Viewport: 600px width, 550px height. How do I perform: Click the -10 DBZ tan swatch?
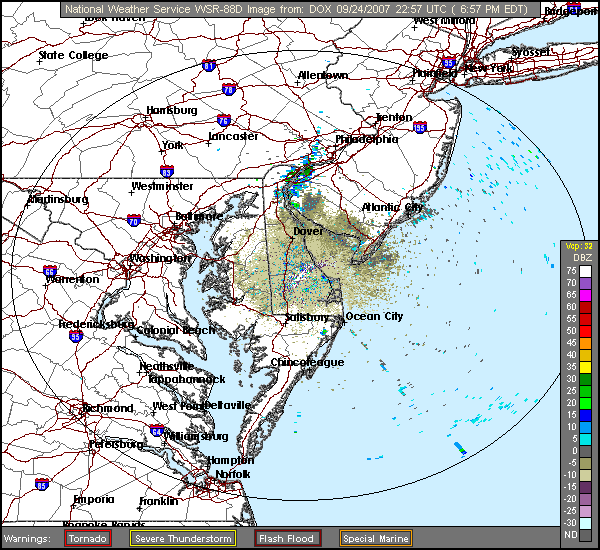click(585, 475)
